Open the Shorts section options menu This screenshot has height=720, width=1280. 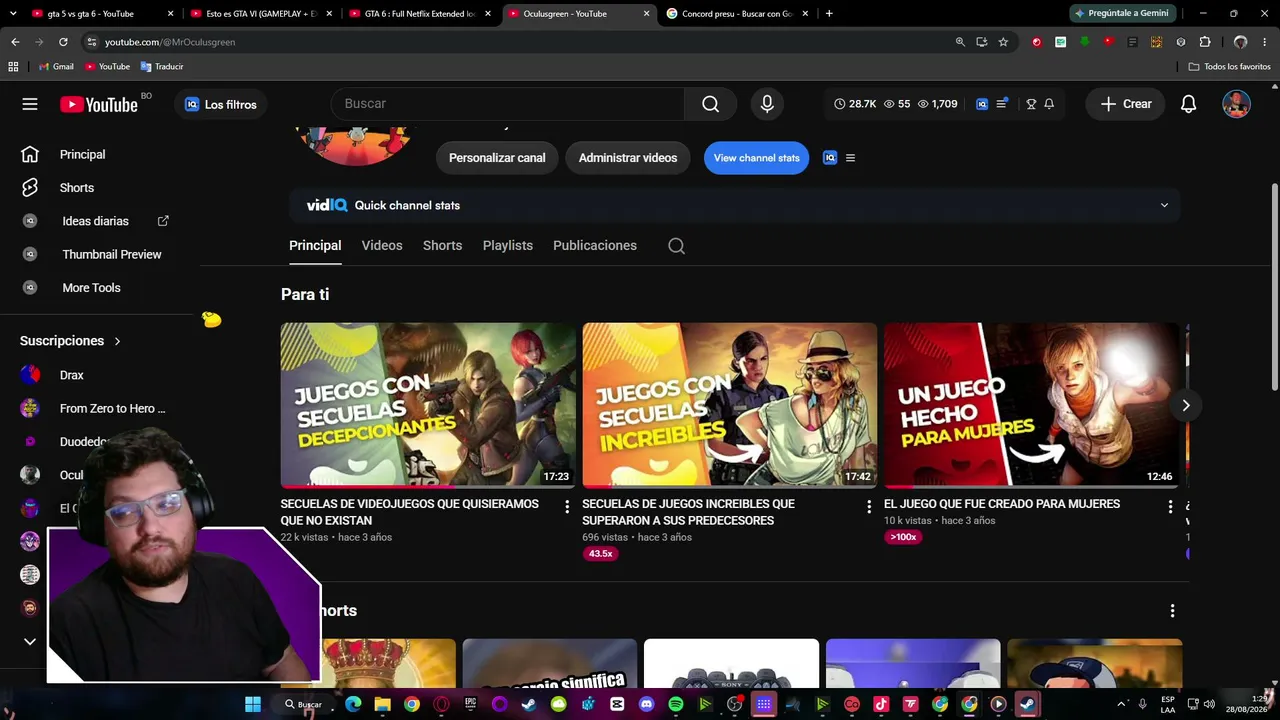[1172, 611]
